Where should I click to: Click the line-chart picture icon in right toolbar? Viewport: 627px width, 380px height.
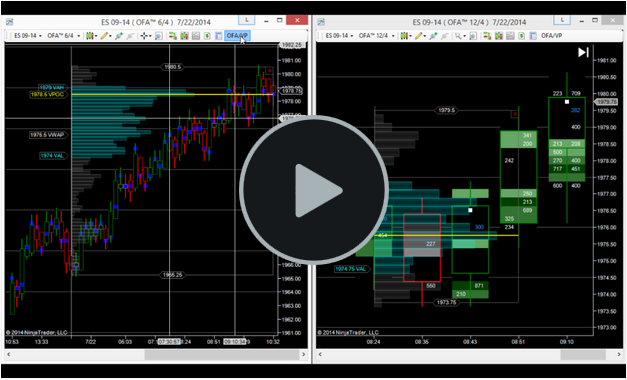[510, 36]
